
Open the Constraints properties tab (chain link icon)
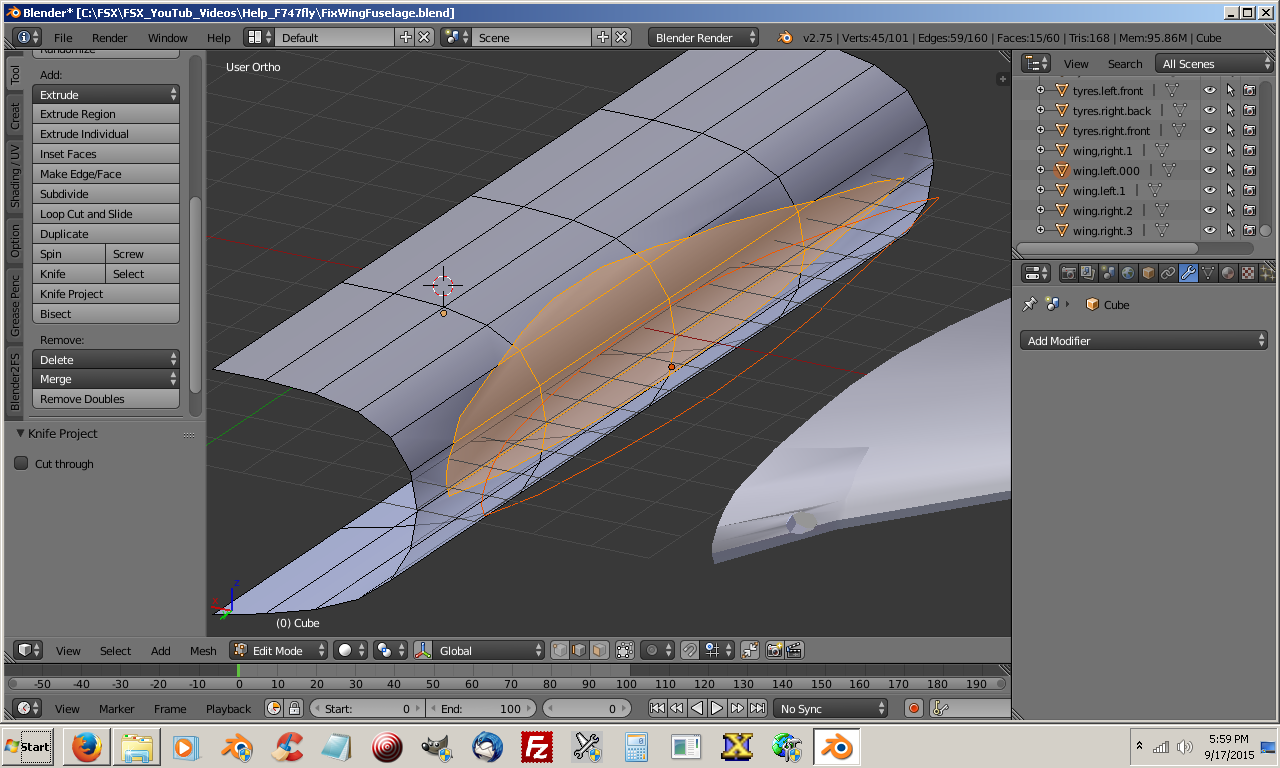(1168, 273)
